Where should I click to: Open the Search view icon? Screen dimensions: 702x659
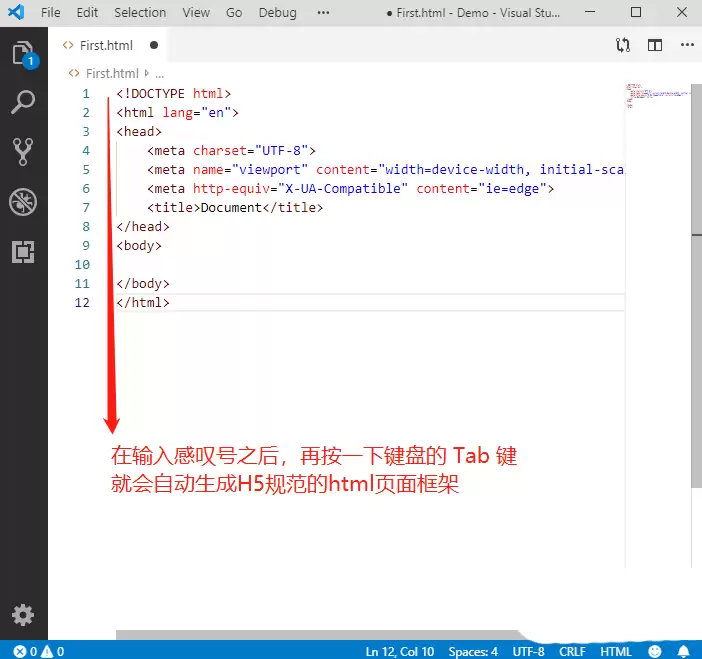[x=23, y=102]
